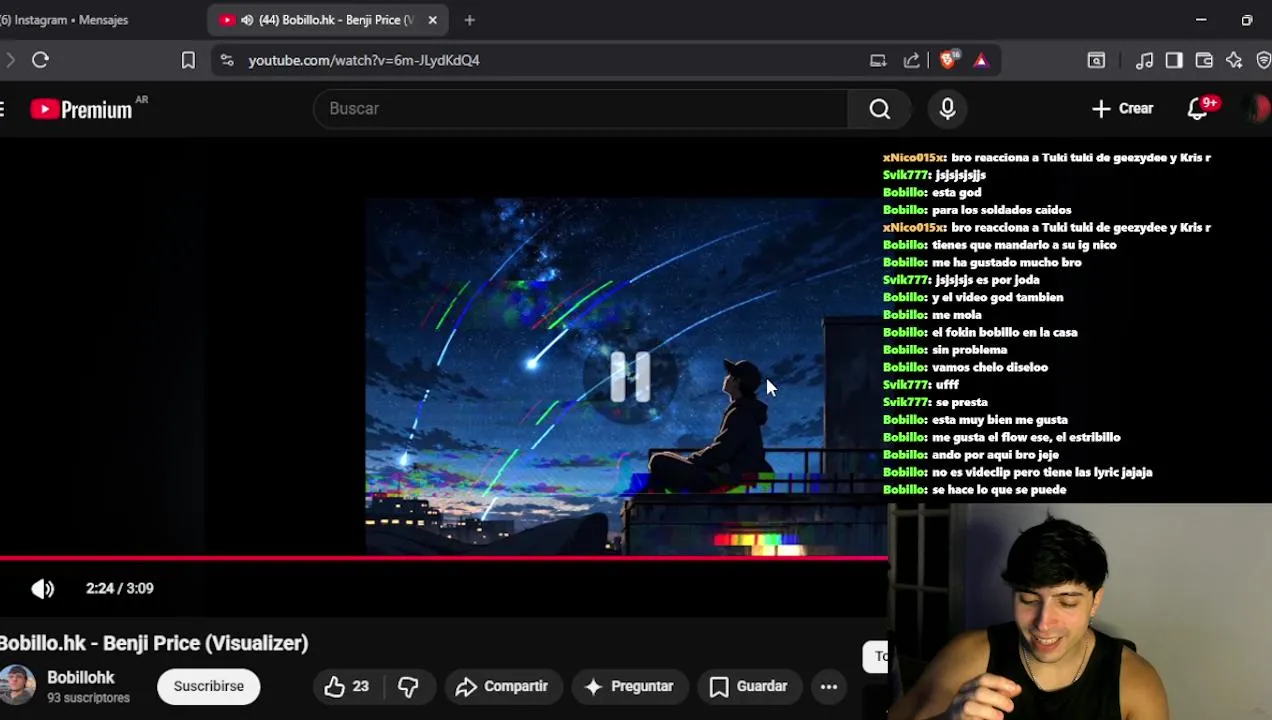Image resolution: width=1272 pixels, height=720 pixels.
Task: Click the install app icon in address bar
Action: pos(878,60)
